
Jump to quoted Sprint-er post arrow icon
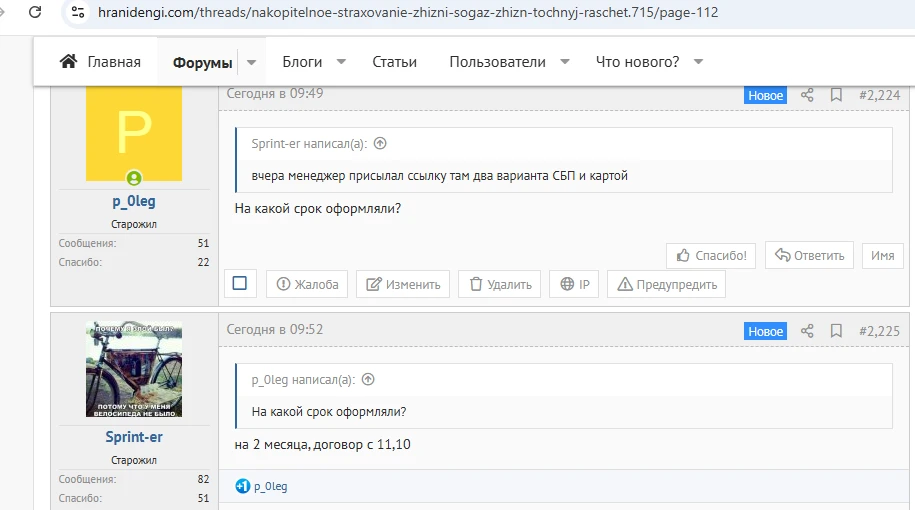point(380,143)
